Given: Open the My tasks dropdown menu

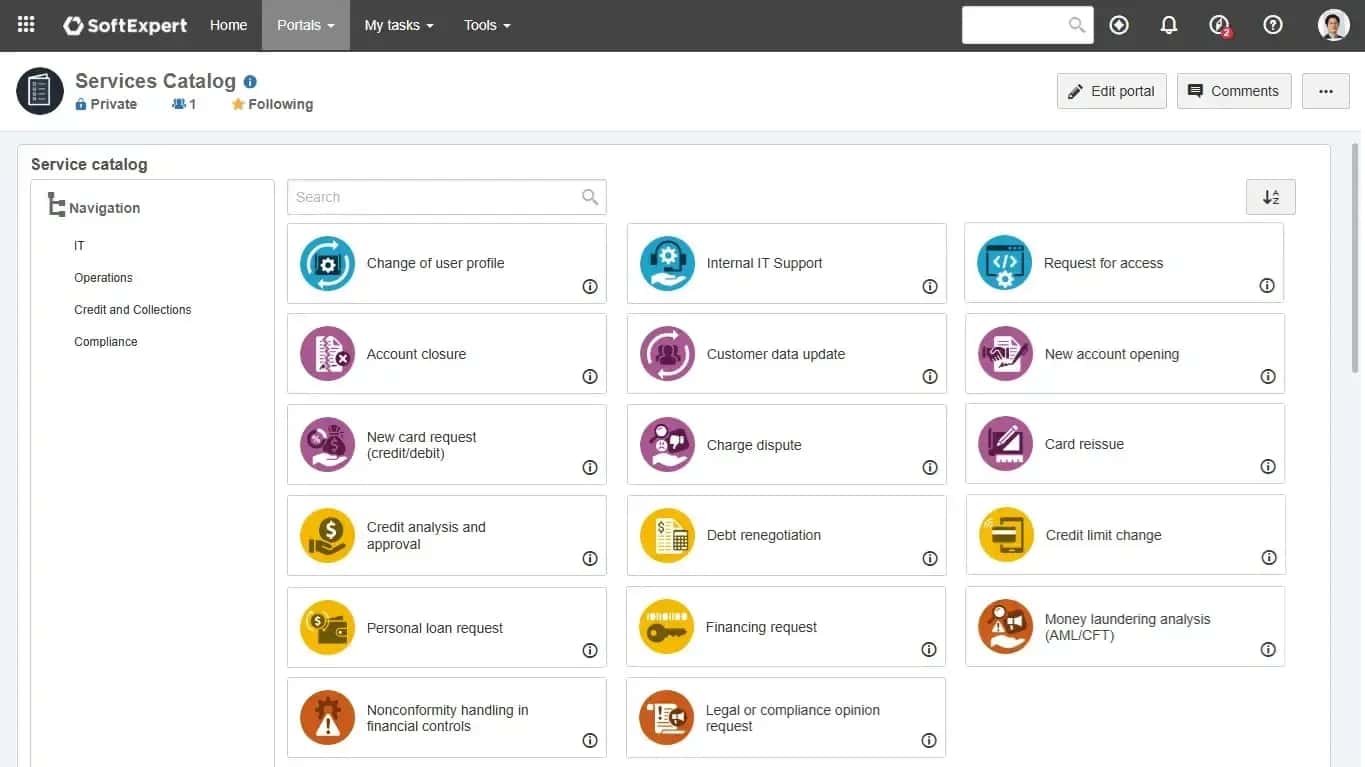Looking at the screenshot, I should click(x=399, y=25).
